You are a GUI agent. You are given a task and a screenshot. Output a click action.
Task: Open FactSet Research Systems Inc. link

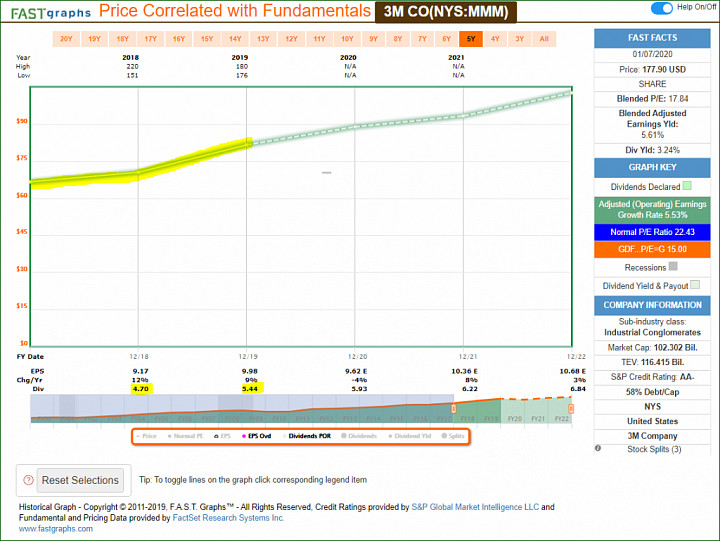pos(228,518)
